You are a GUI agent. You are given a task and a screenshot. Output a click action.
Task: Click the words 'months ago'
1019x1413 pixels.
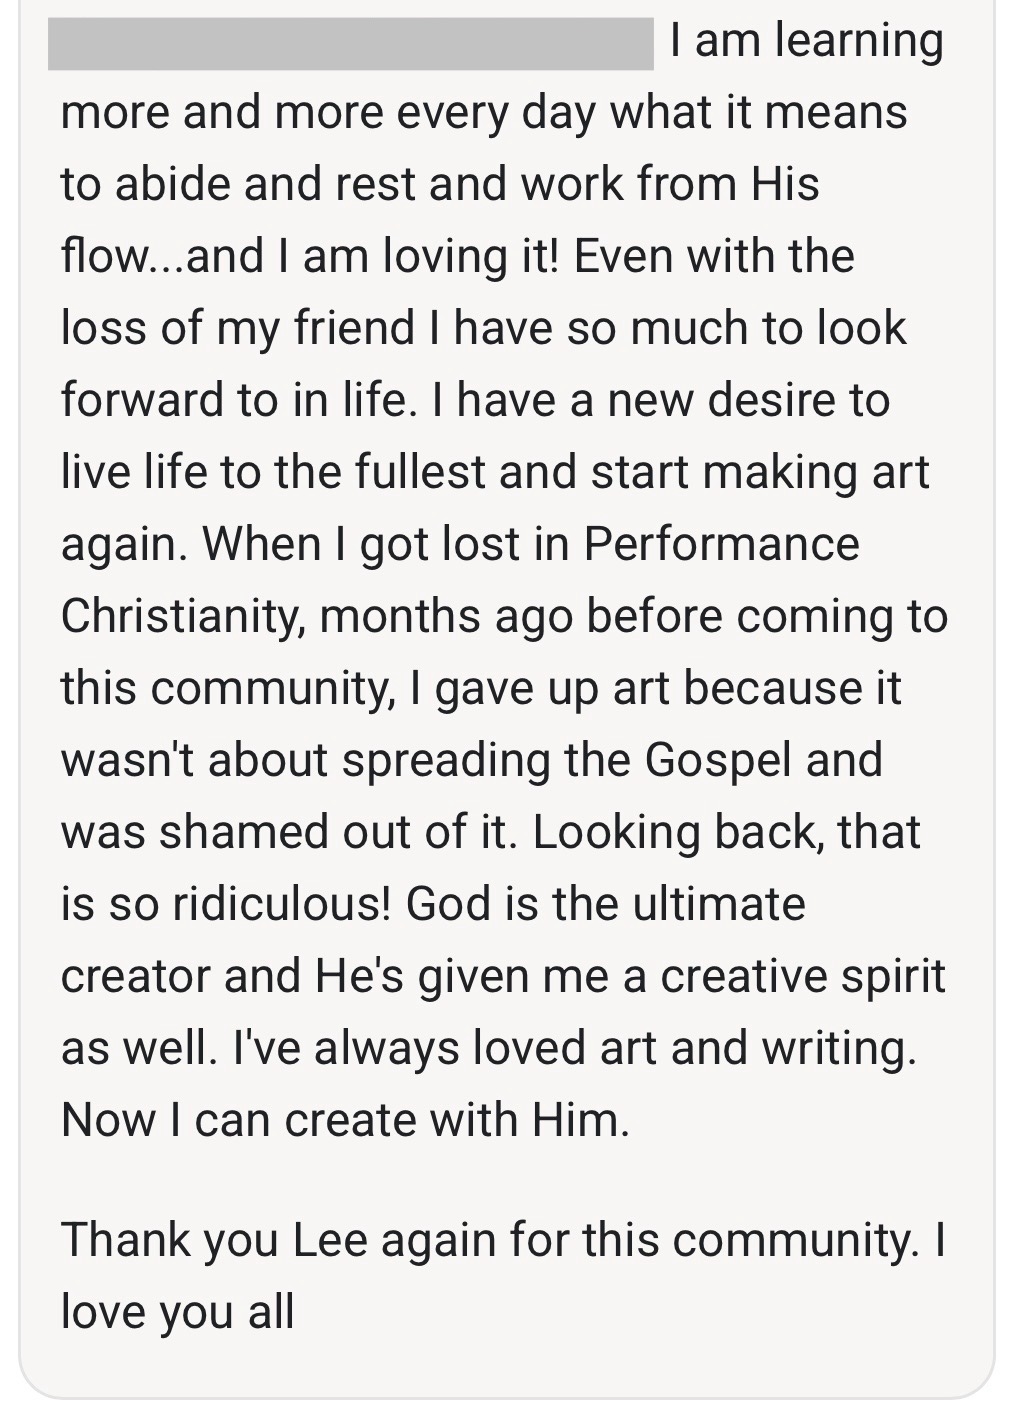point(446,616)
